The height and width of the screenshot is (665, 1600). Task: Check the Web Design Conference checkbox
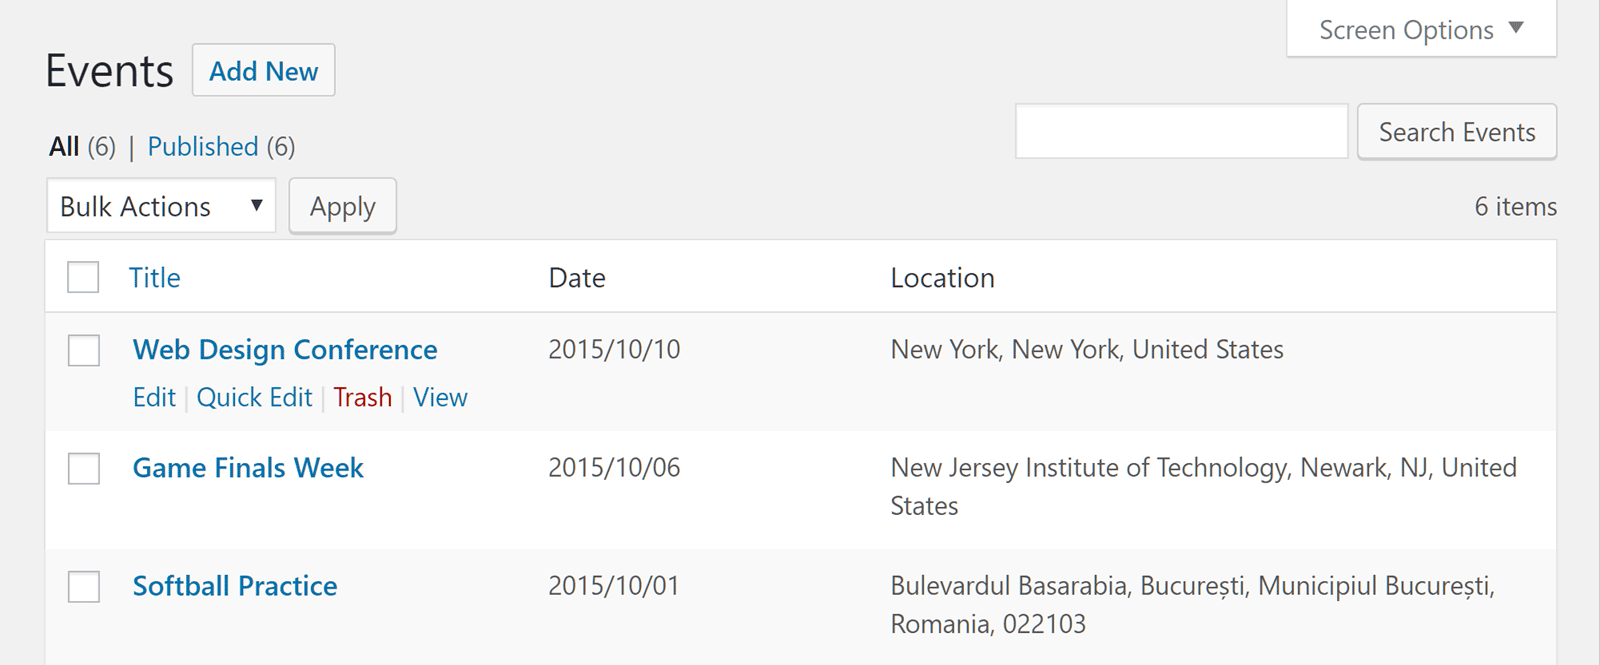point(84,350)
